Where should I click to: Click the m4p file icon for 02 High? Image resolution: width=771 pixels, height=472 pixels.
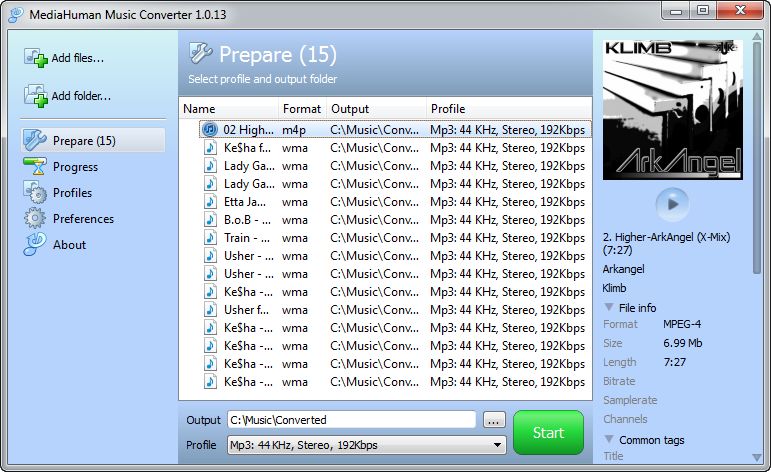tap(210, 130)
